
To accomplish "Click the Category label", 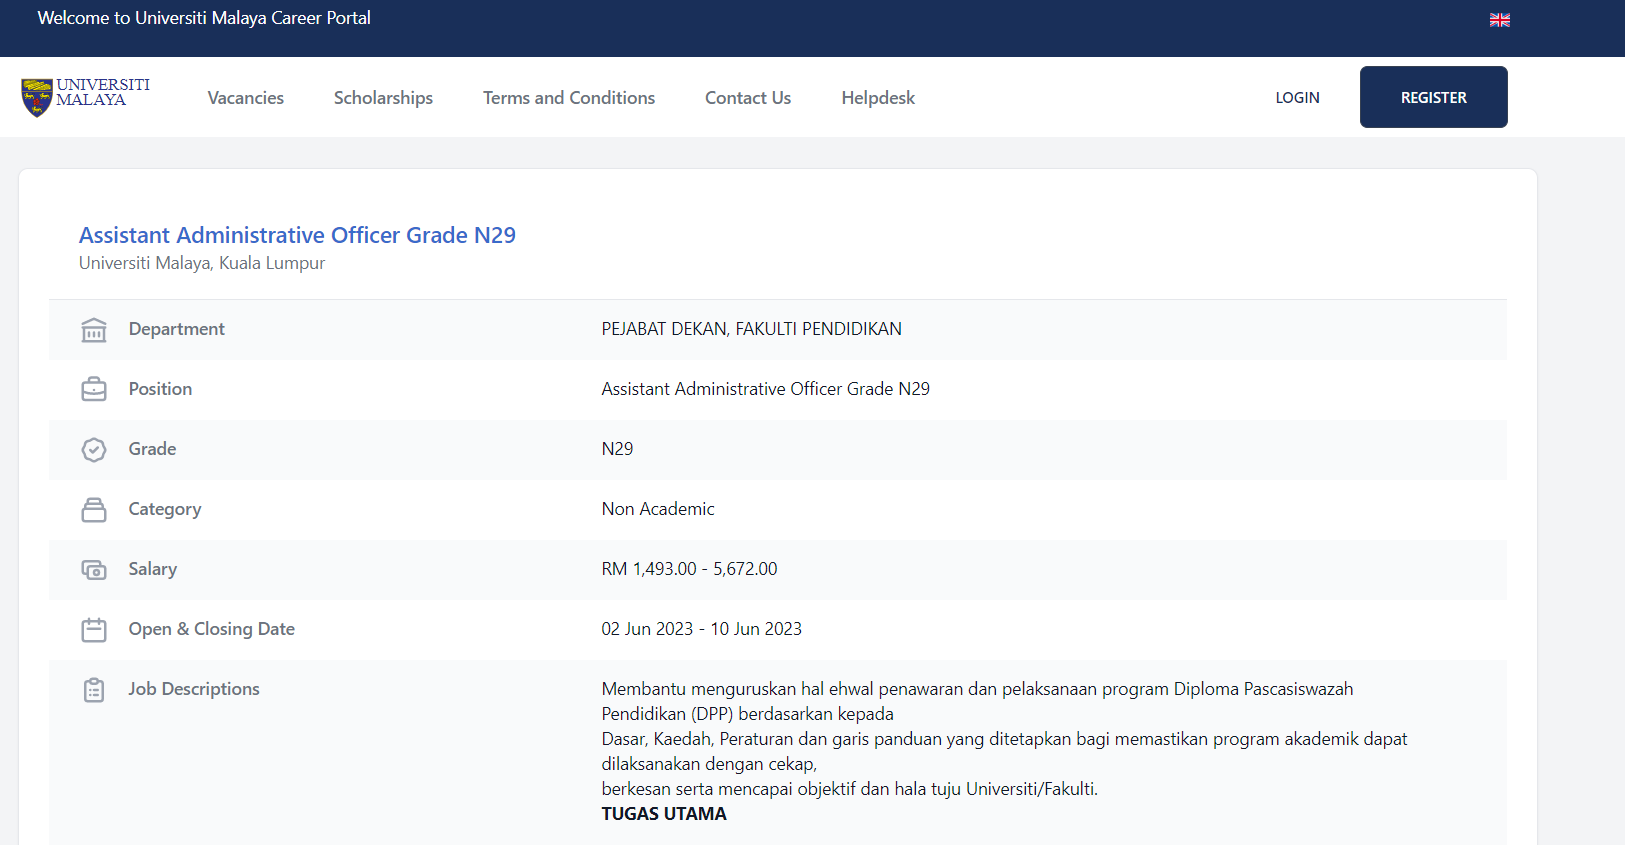I will pyautogui.click(x=165, y=509).
